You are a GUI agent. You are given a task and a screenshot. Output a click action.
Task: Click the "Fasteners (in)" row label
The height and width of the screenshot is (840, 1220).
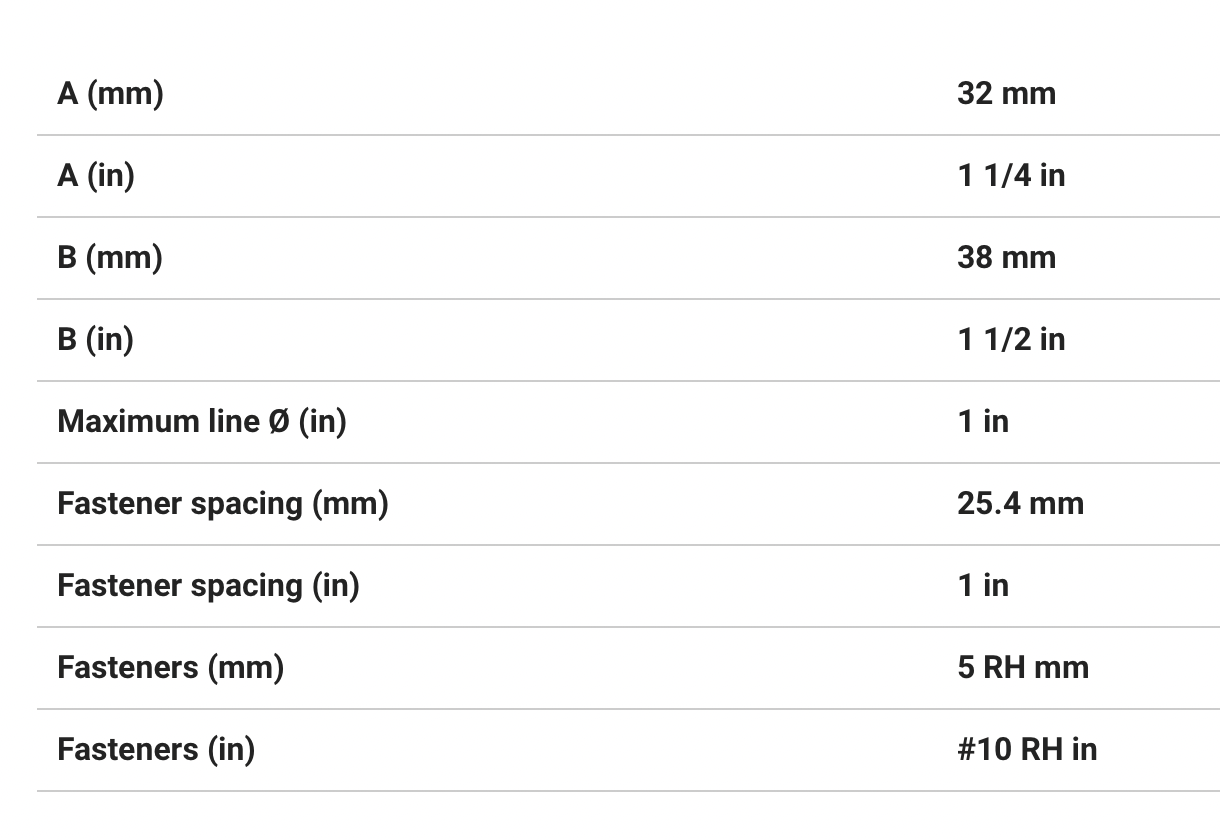[155, 750]
